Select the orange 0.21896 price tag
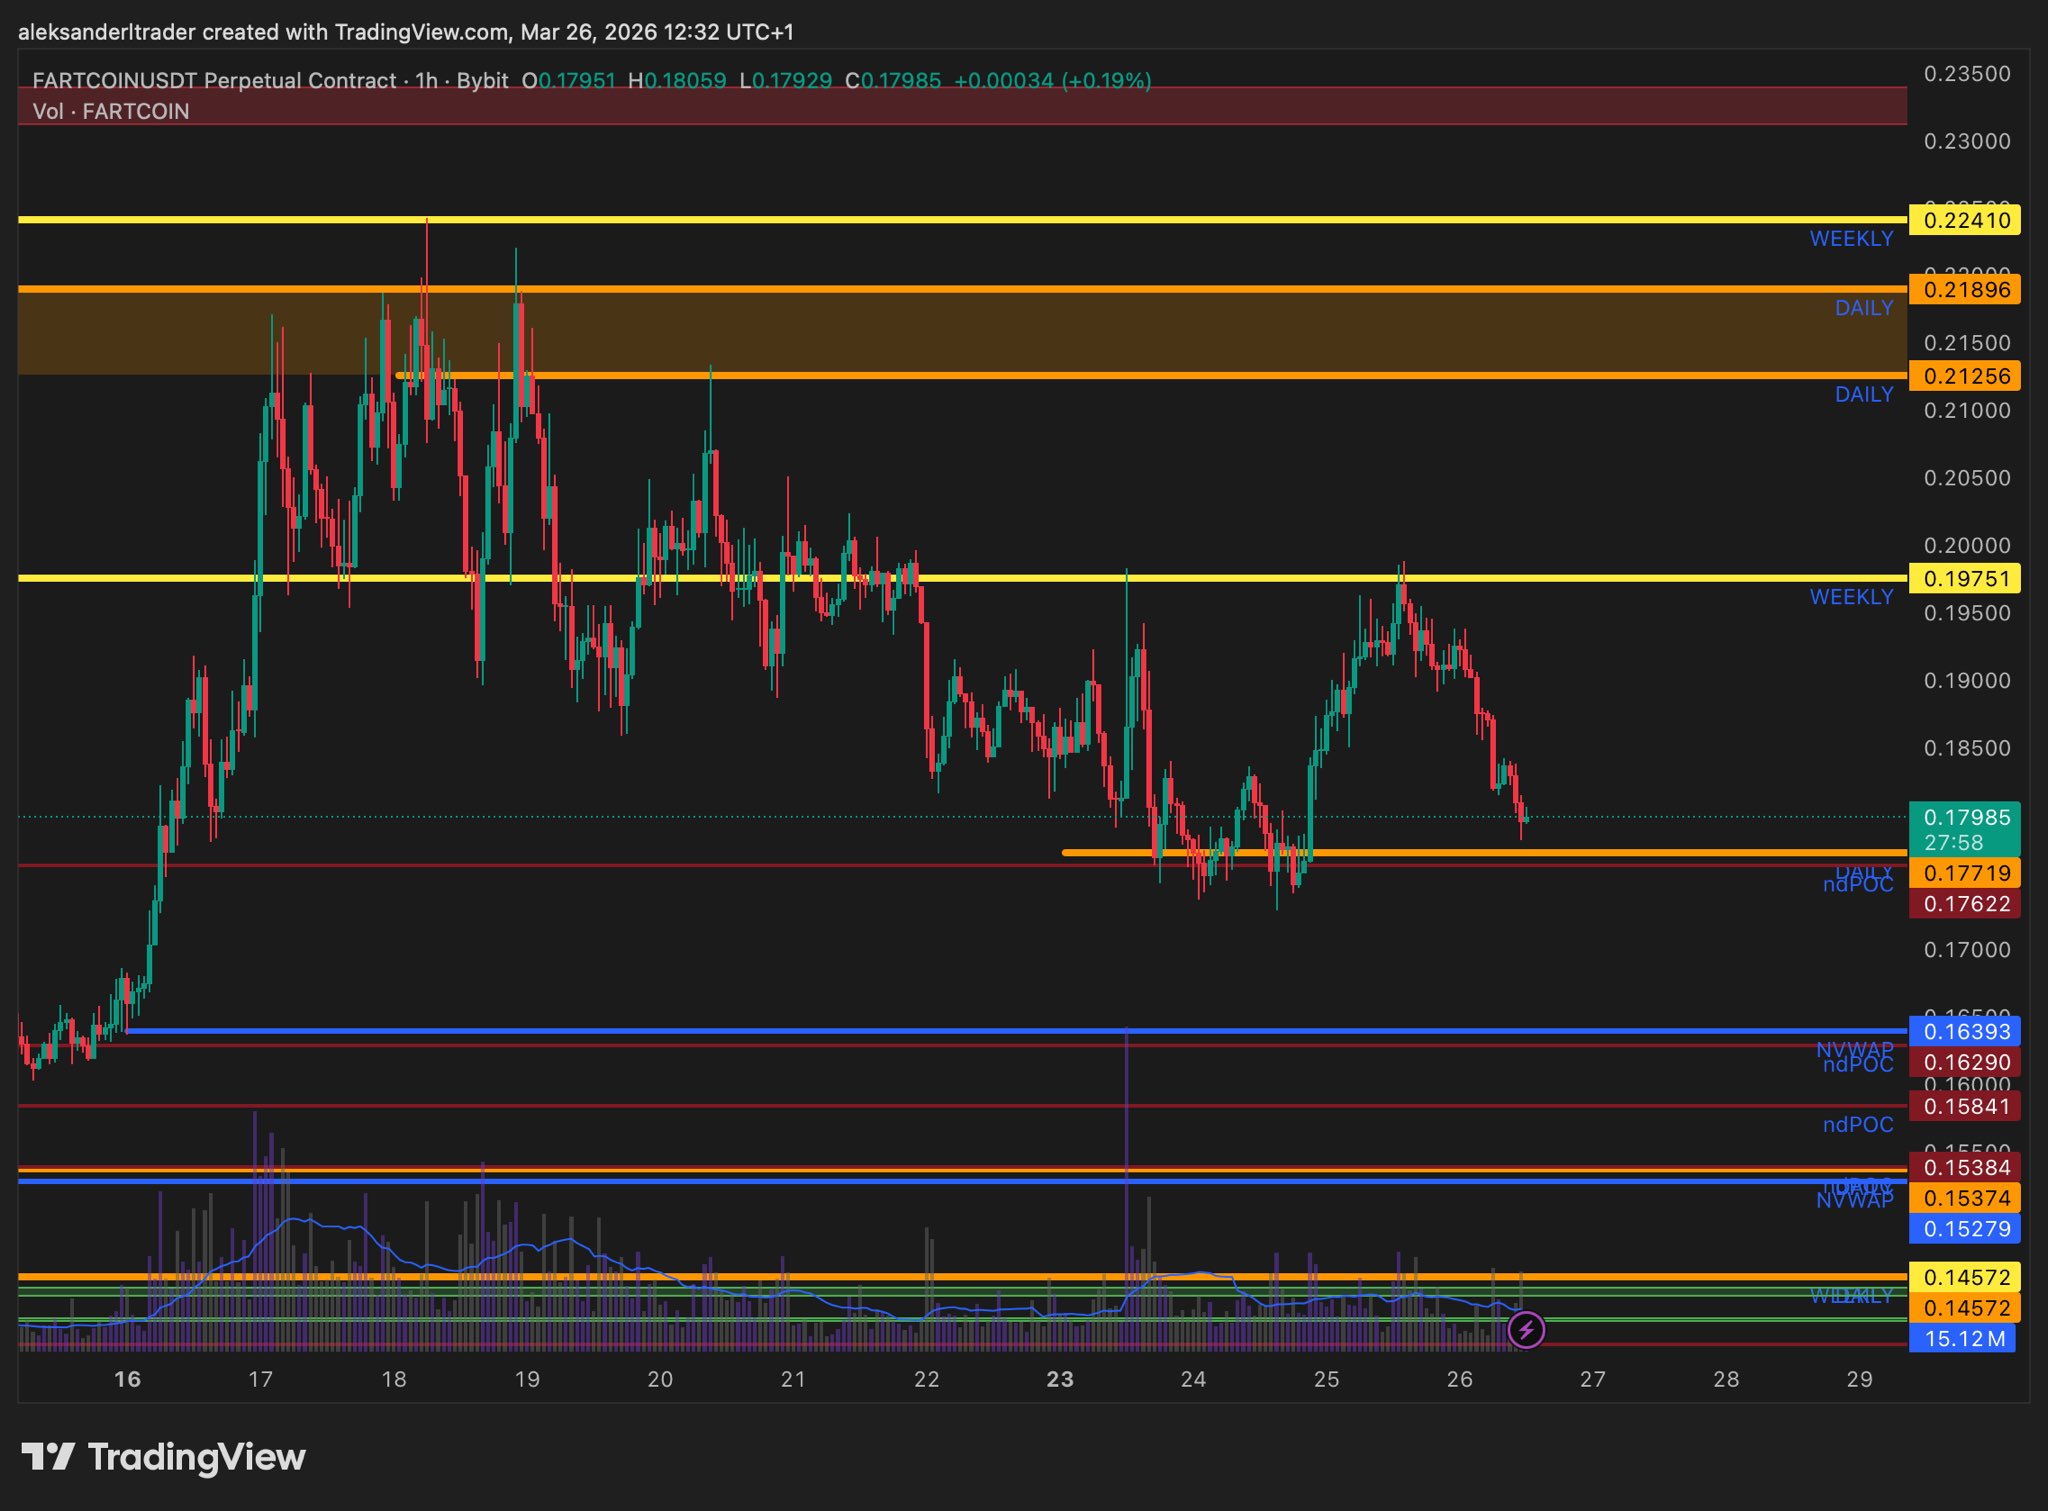Image resolution: width=2048 pixels, height=1511 pixels. (1964, 290)
